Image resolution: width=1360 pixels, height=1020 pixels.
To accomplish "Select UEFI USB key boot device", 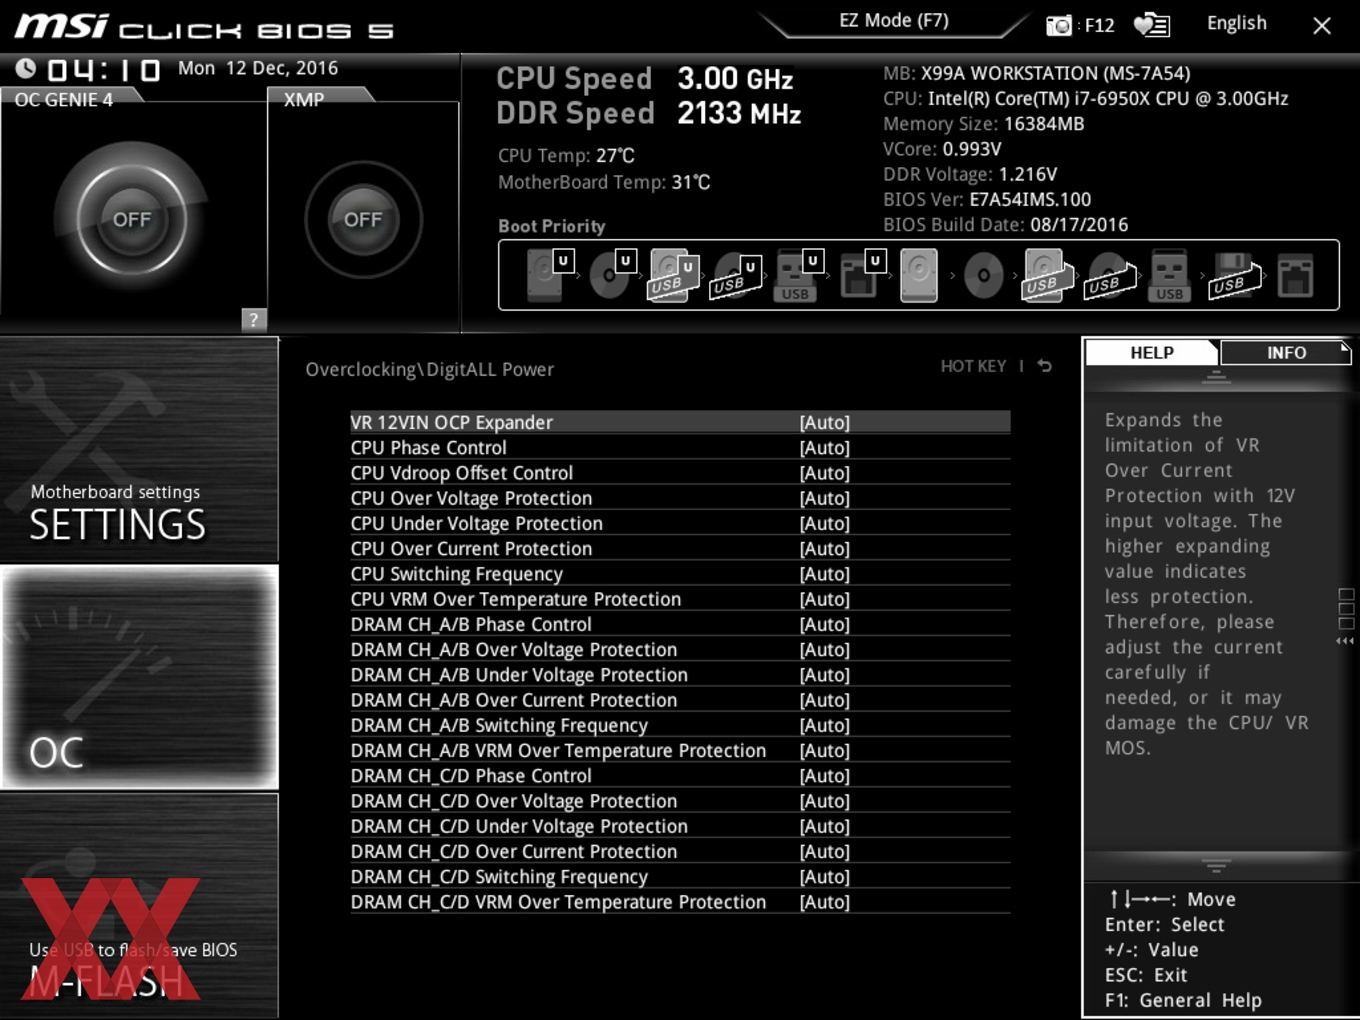I will [798, 275].
